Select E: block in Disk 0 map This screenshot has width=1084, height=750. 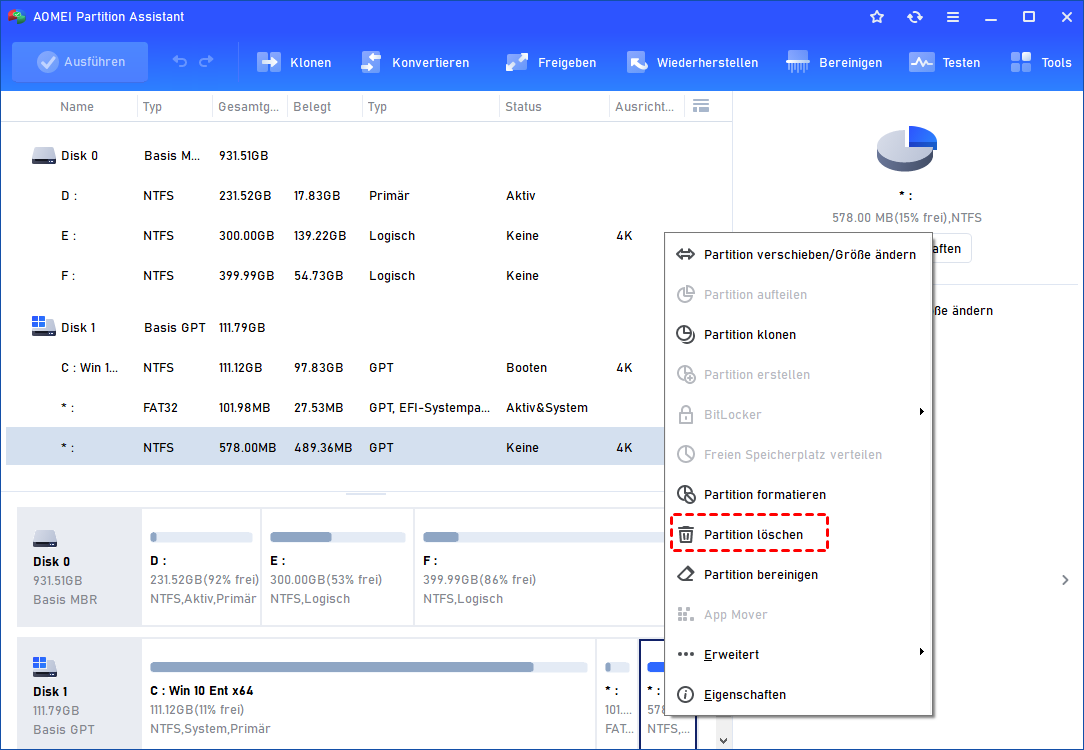point(337,567)
